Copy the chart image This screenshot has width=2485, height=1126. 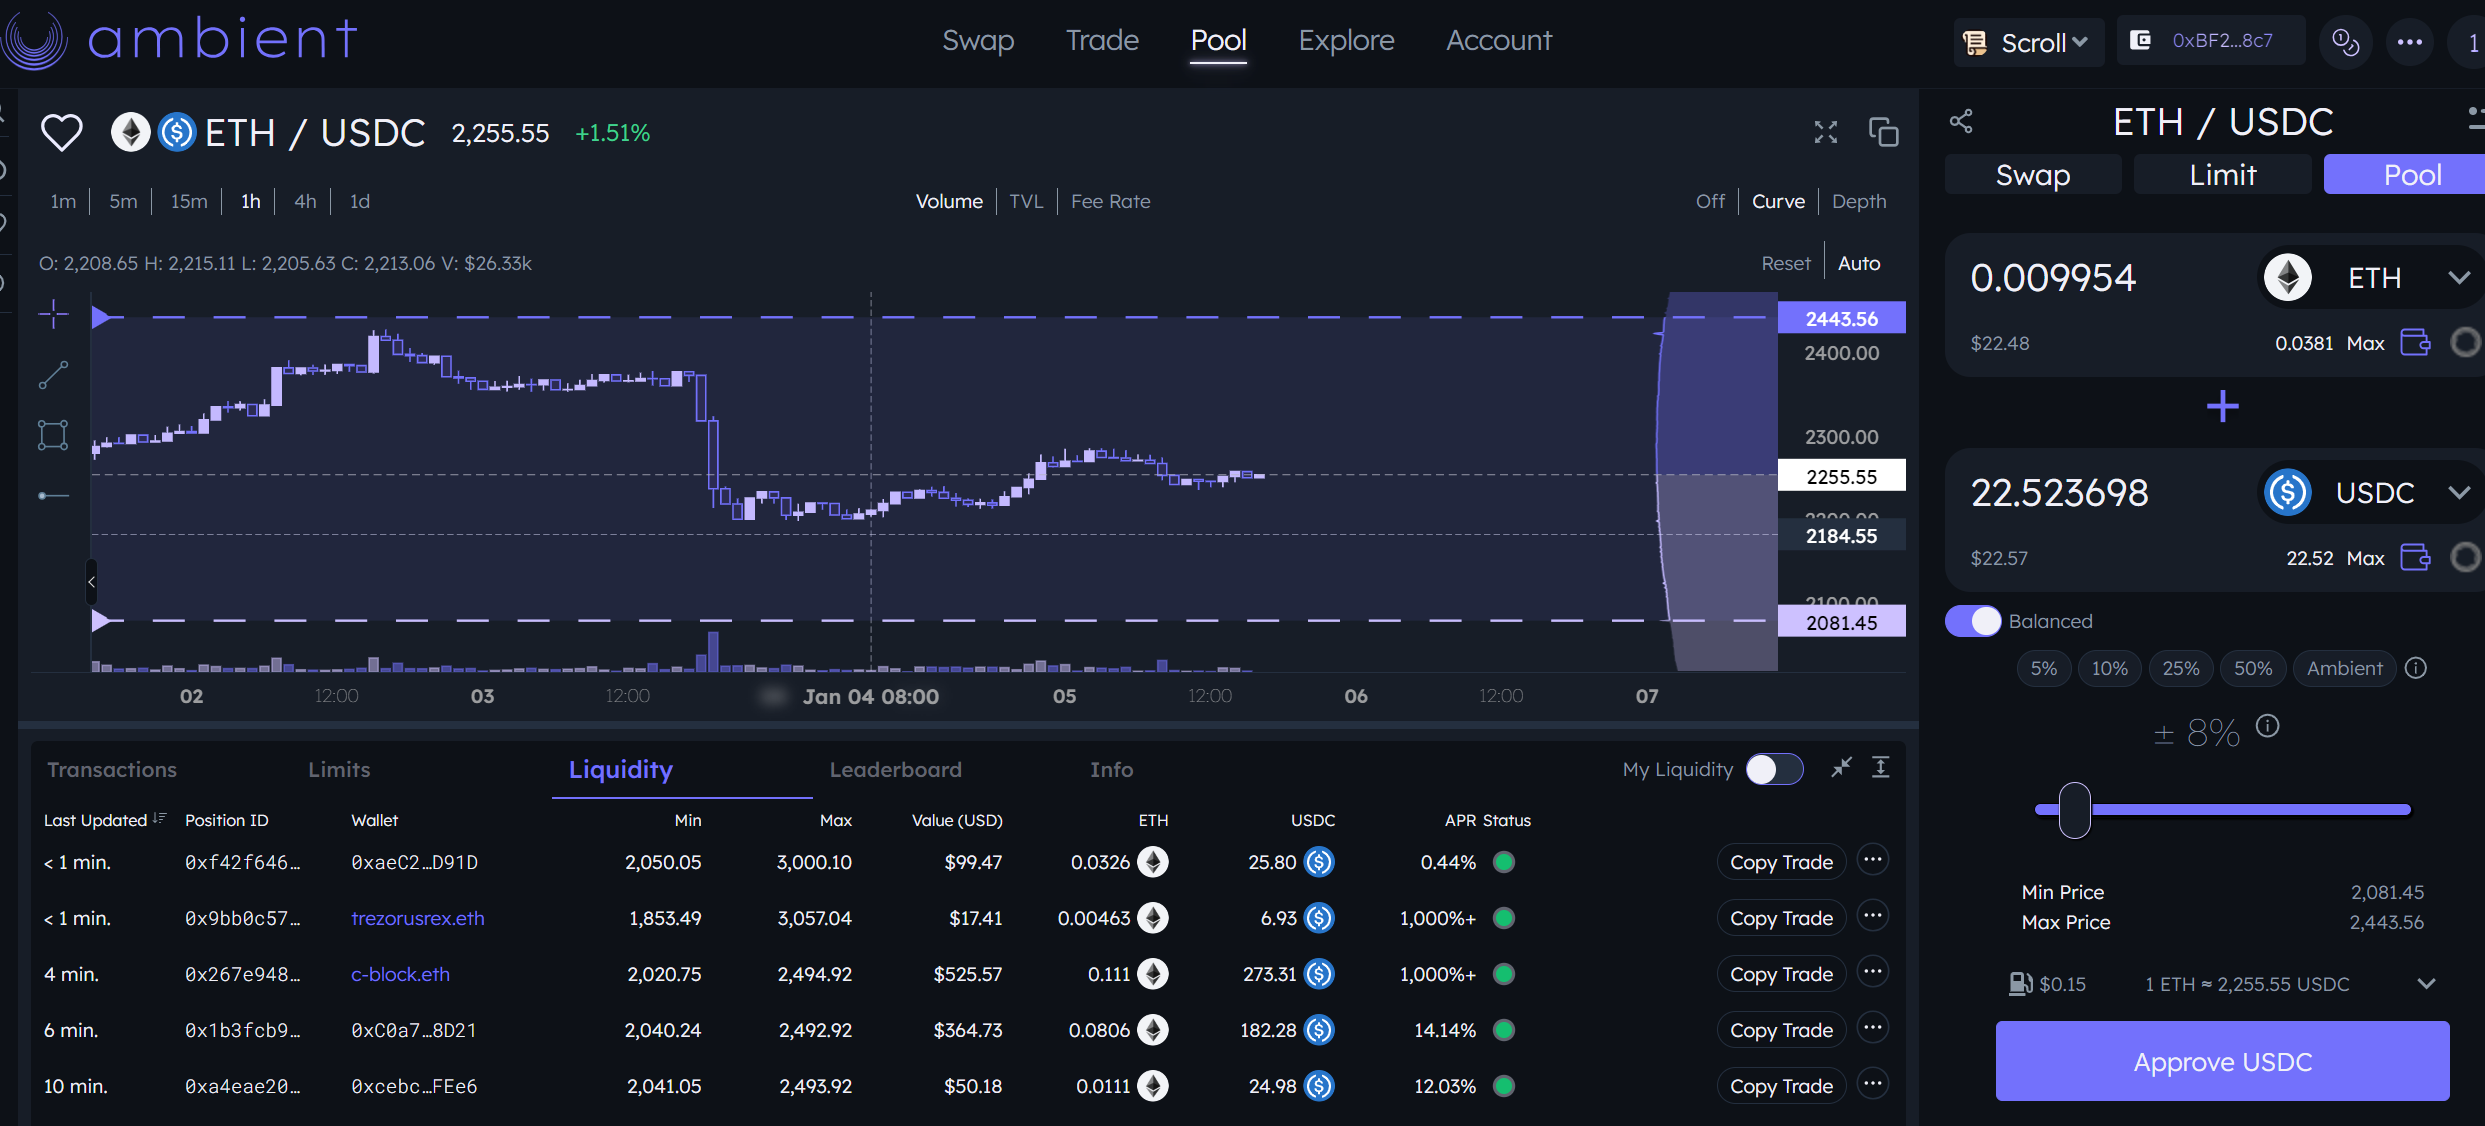1883,132
